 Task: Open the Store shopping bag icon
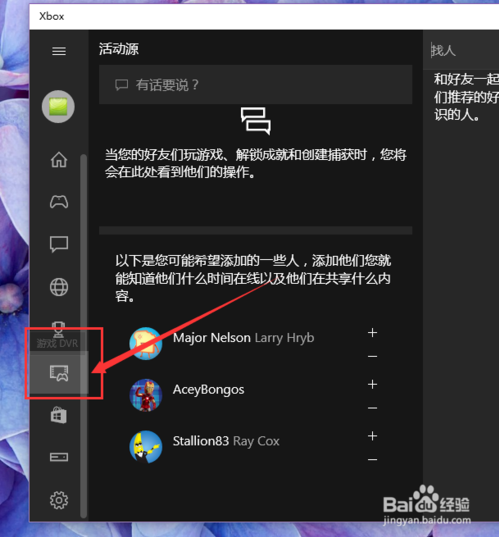pyautogui.click(x=59, y=415)
